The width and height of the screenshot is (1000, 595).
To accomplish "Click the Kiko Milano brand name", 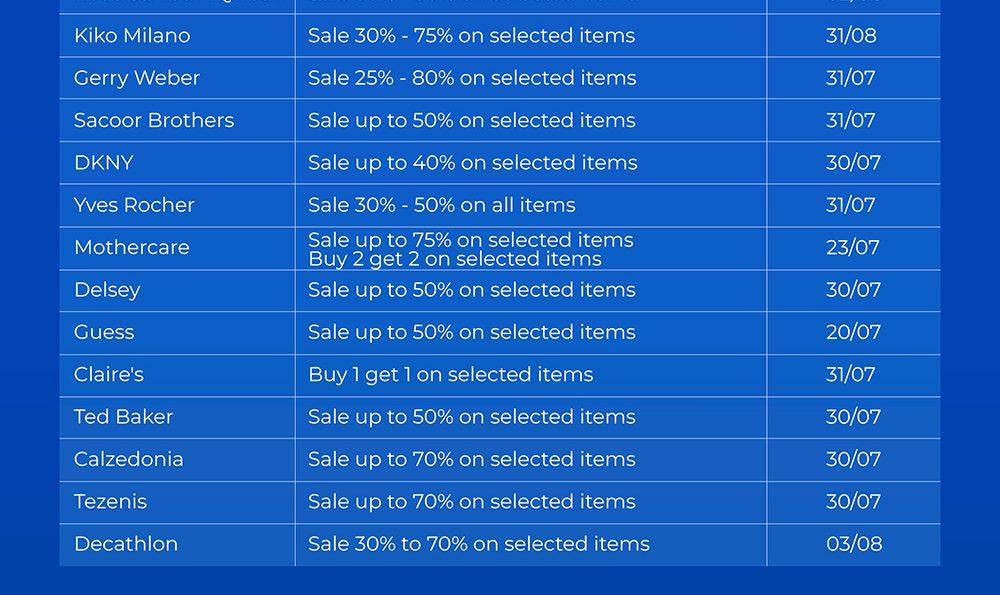I will 132,36.
